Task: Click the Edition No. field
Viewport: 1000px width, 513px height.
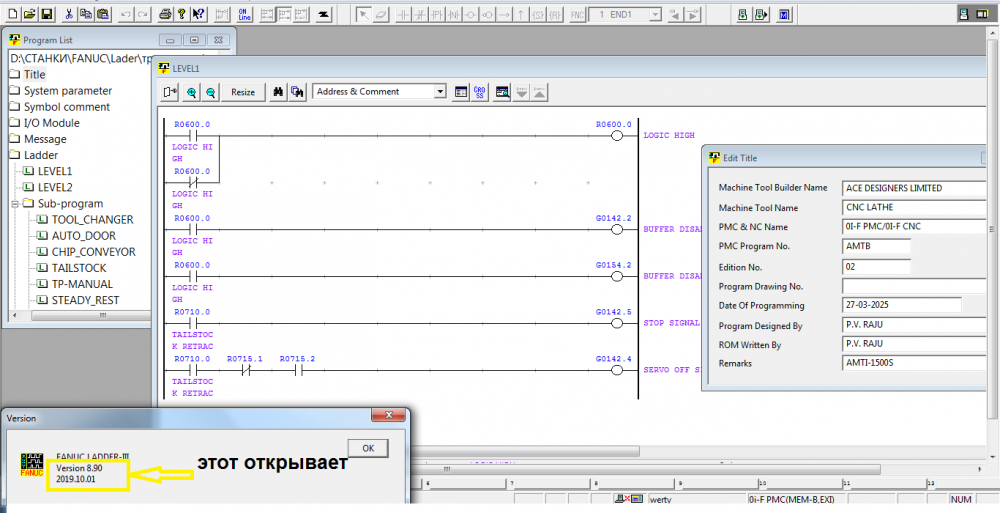Action: click(x=876, y=267)
